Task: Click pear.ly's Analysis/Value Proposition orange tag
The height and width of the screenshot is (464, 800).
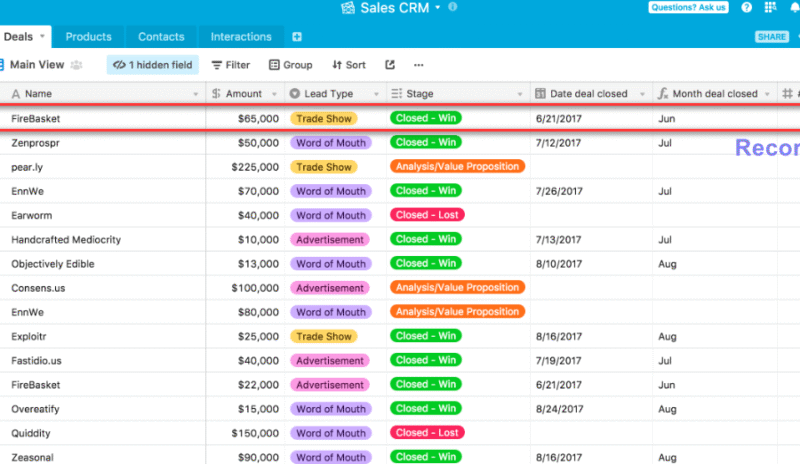Action: click(458, 167)
